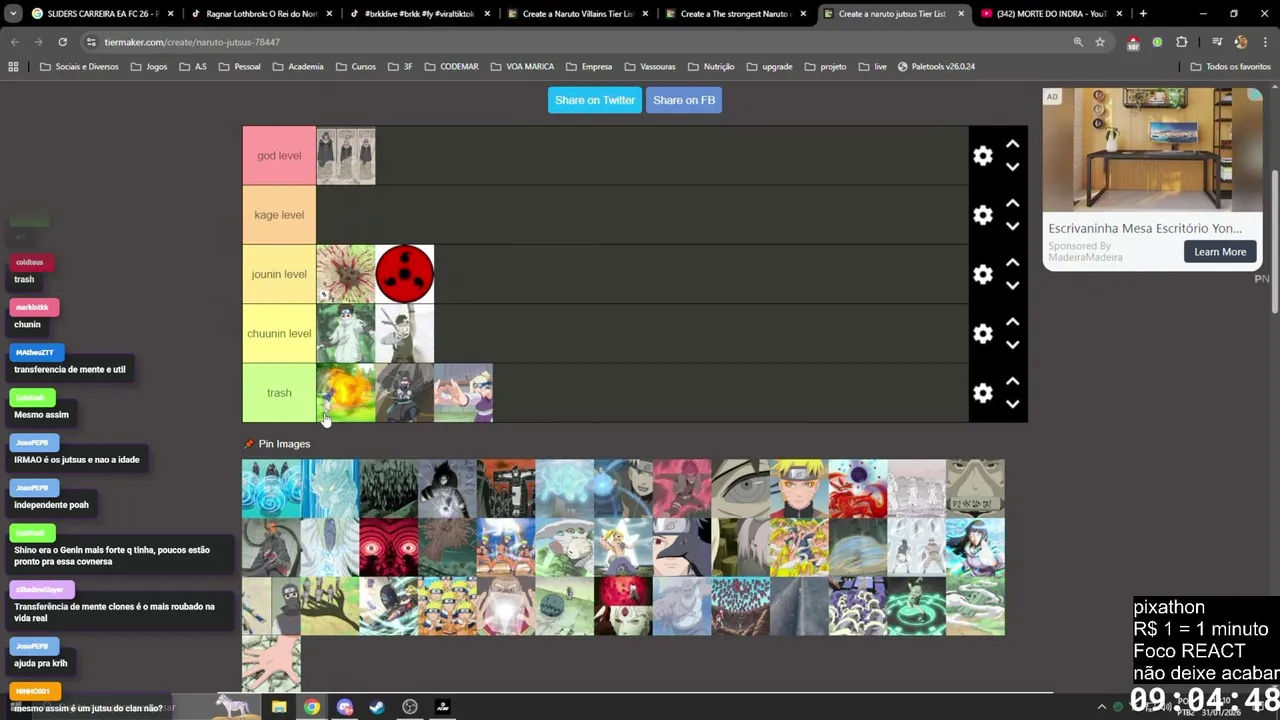
Task: Open Nutrição bookmark folder
Action: [711, 67]
